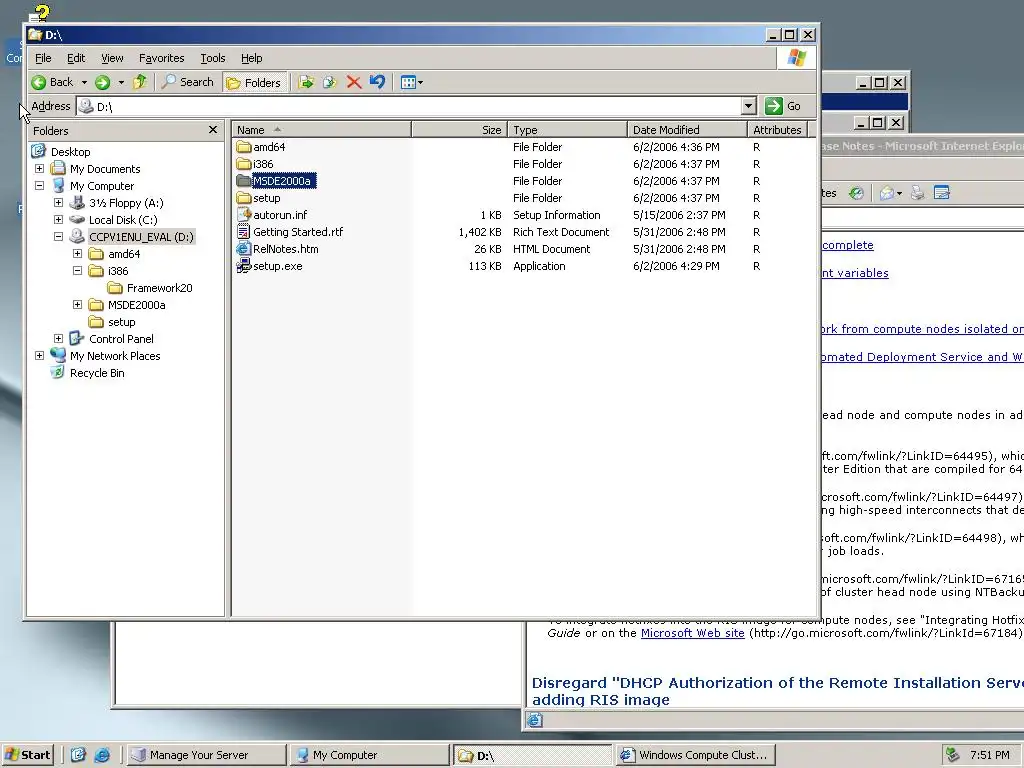
Task: Select the i386 folder icon in file list
Action: [x=244, y=164]
